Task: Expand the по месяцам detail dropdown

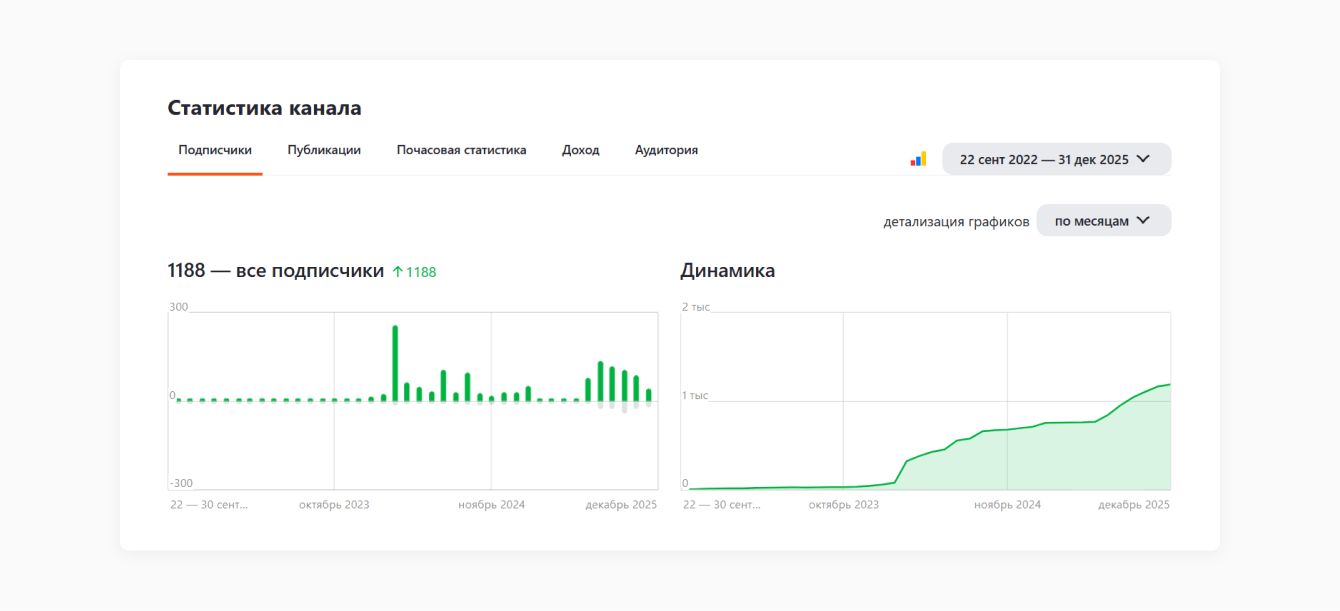Action: tap(1103, 221)
